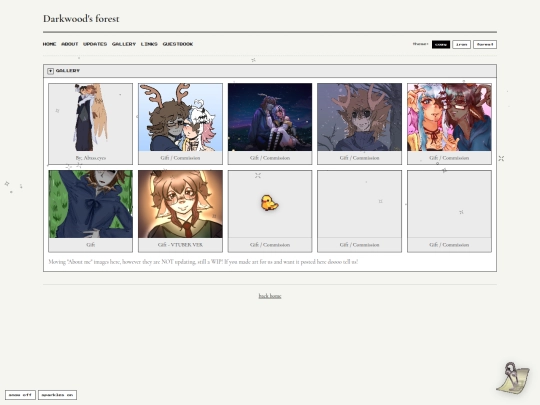The height and width of the screenshot is (405, 540).
Task: Switch to the forest theme
Action: (485, 44)
